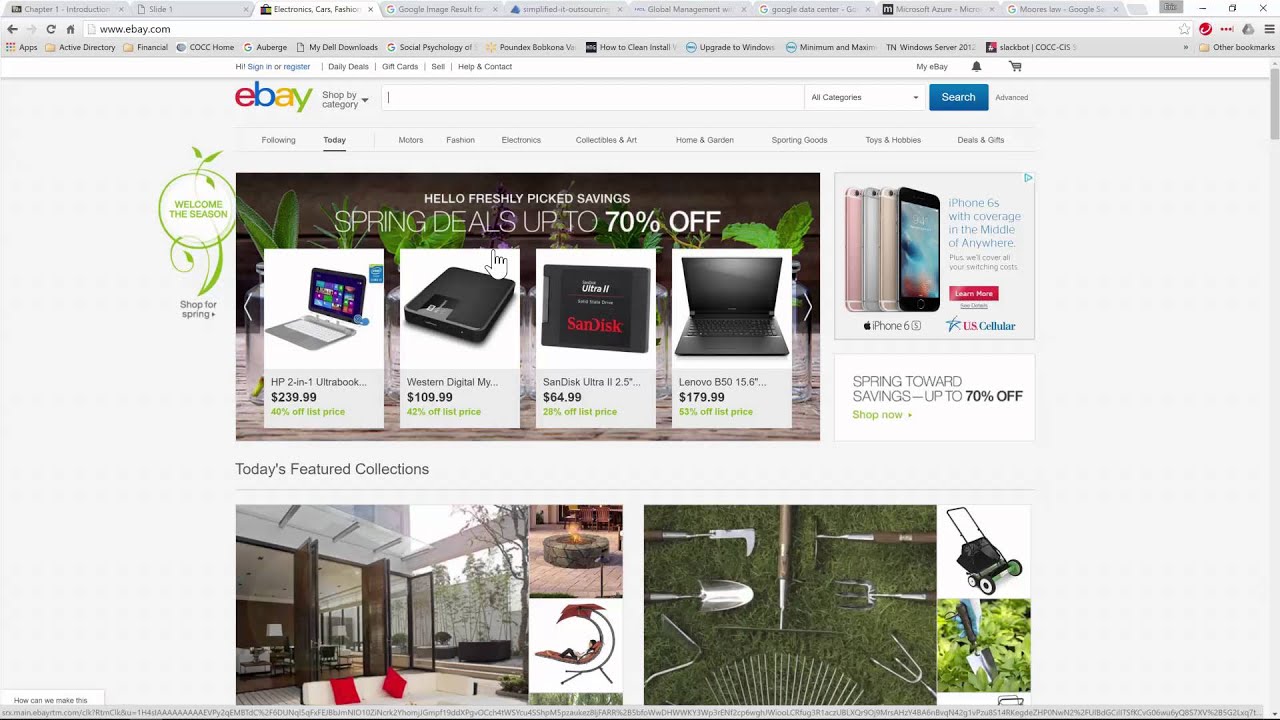Open the Western Digital My deal
The height and width of the screenshot is (720, 1280).
[x=459, y=338]
